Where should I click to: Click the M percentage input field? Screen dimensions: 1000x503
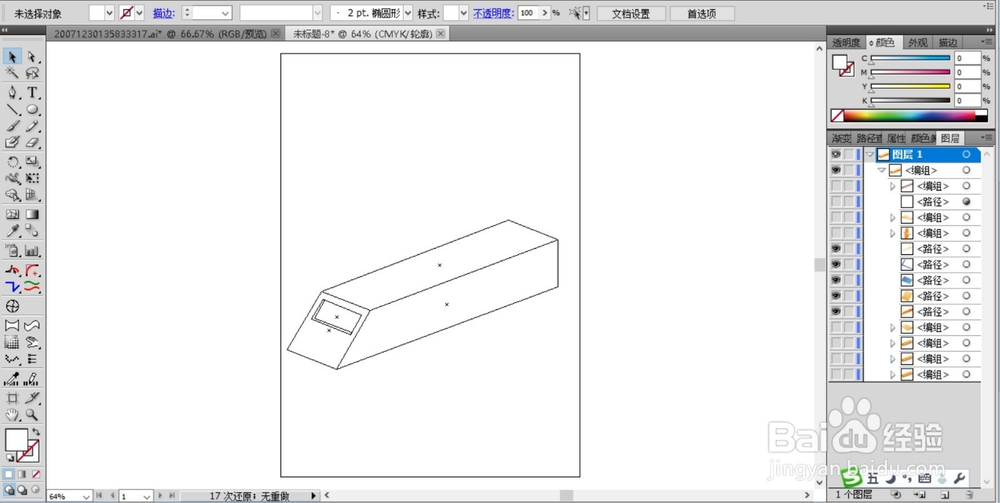pos(967,73)
